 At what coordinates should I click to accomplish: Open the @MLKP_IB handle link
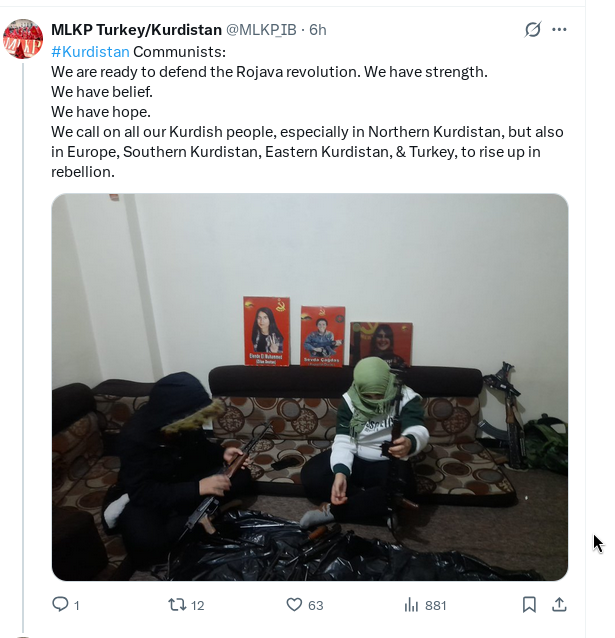point(261,30)
